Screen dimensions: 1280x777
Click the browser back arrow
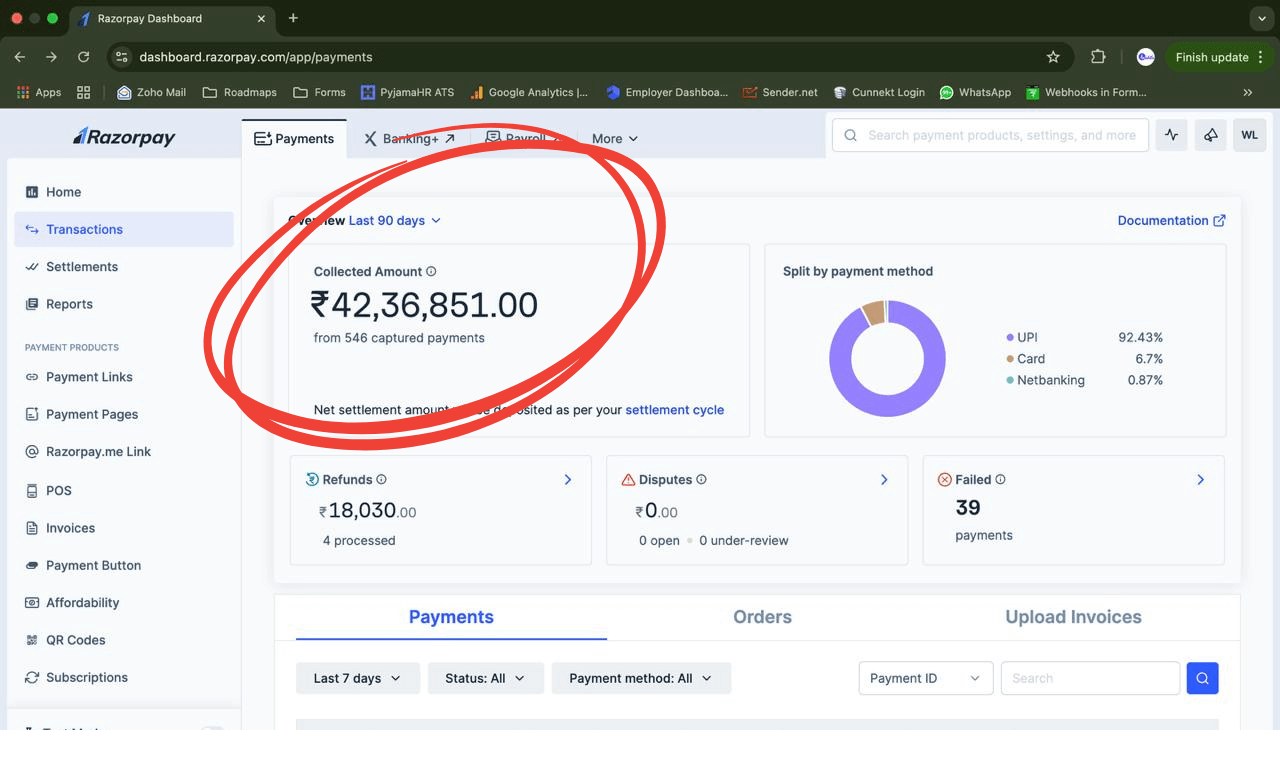20,57
